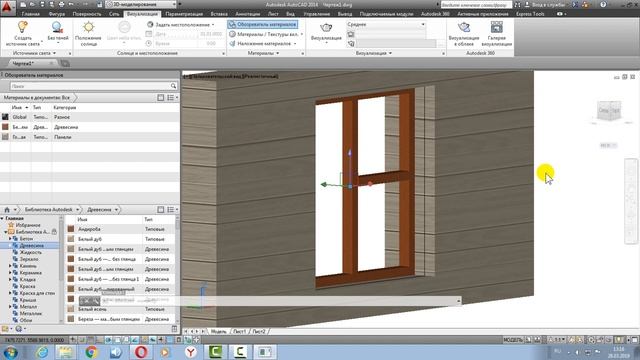Click the new drawing tab icon beside Чертеж1
Image resolution: width=640 pixels, height=360 pixels.
65,64
